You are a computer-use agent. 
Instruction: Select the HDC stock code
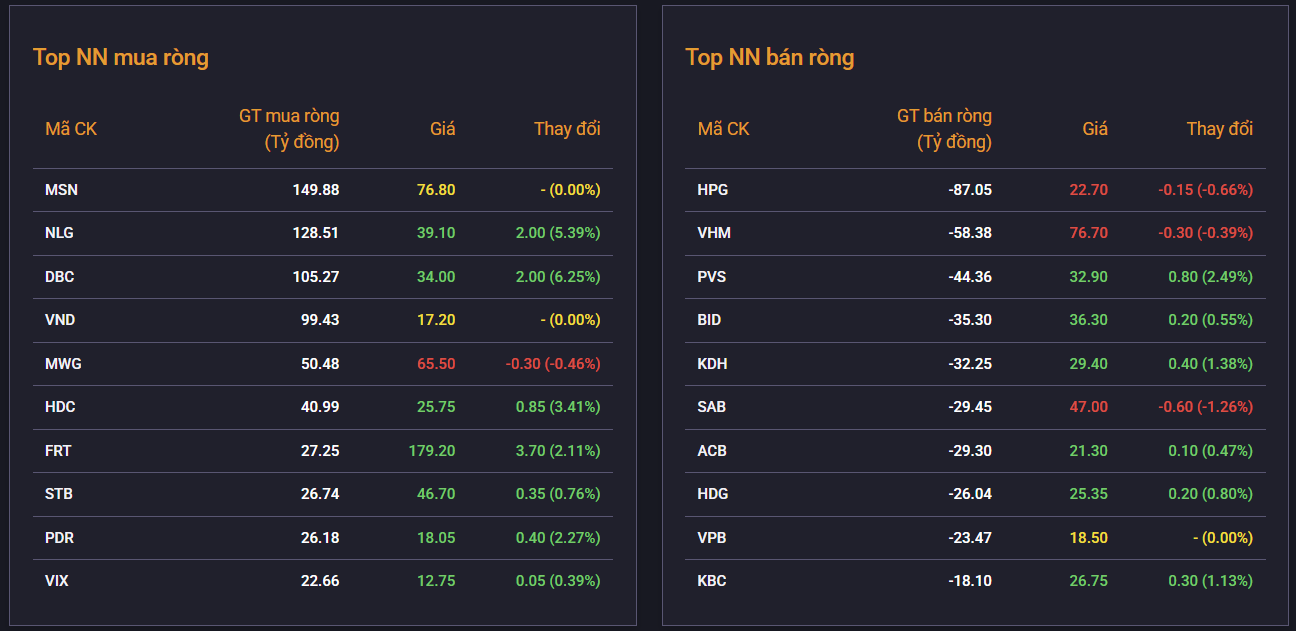[x=60, y=407]
